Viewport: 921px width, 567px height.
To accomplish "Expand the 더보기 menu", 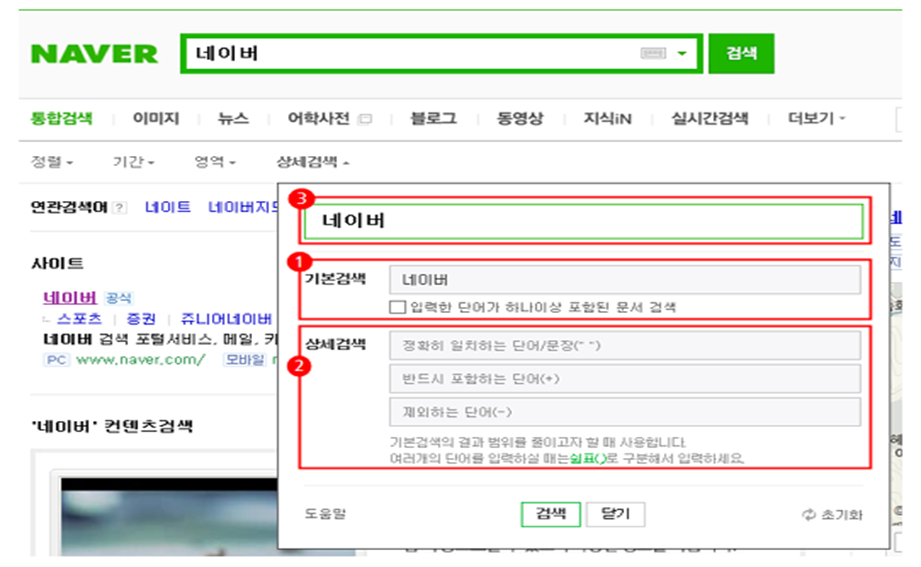I will 816,119.
